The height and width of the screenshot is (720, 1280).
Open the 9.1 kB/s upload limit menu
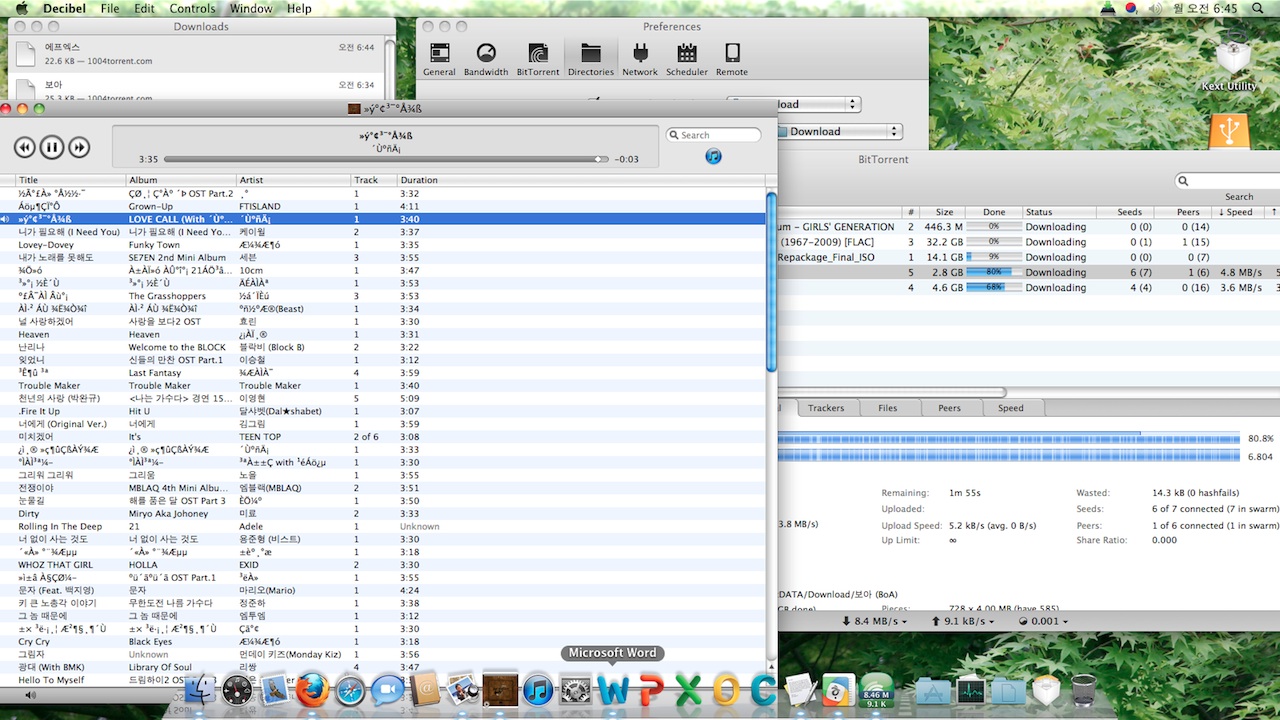(964, 621)
